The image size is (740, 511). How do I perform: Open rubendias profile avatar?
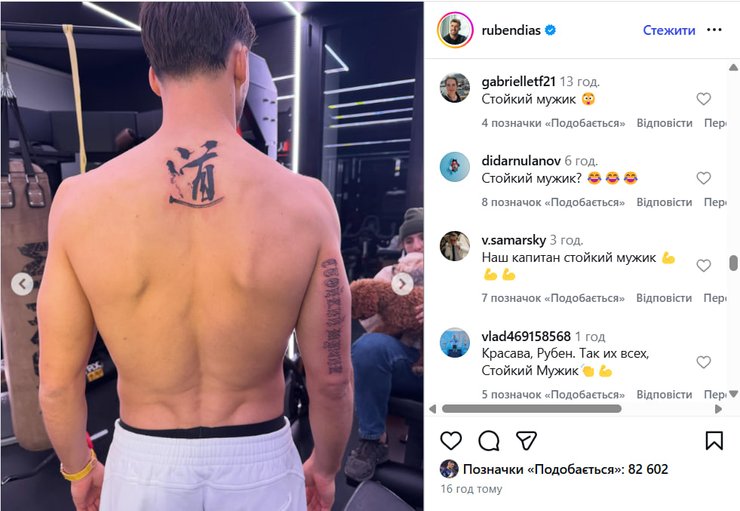point(455,30)
